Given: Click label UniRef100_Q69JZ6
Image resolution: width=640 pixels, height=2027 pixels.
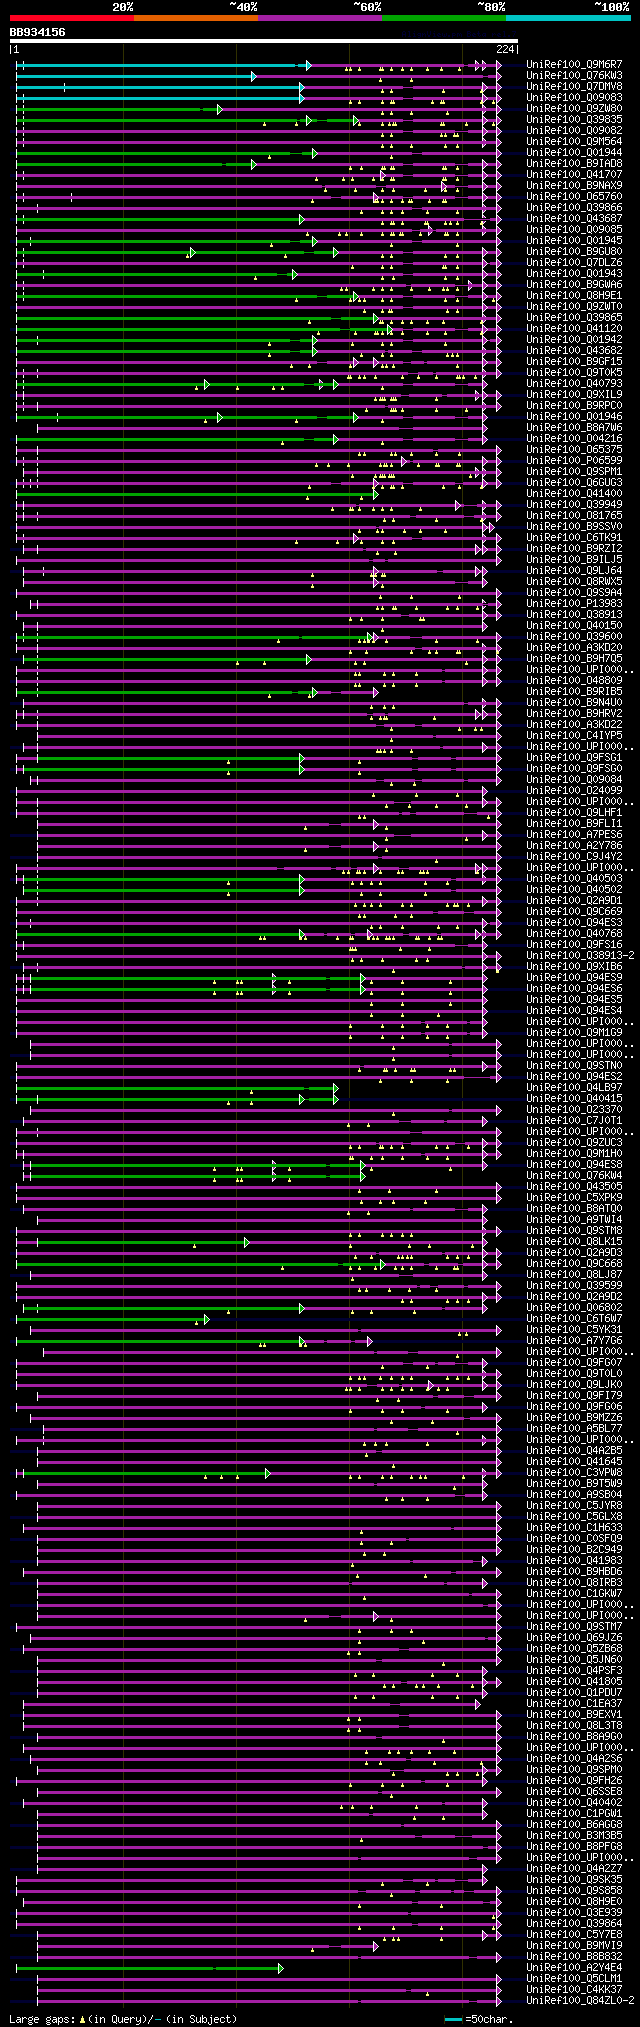Looking at the screenshot, I should (574, 1637).
